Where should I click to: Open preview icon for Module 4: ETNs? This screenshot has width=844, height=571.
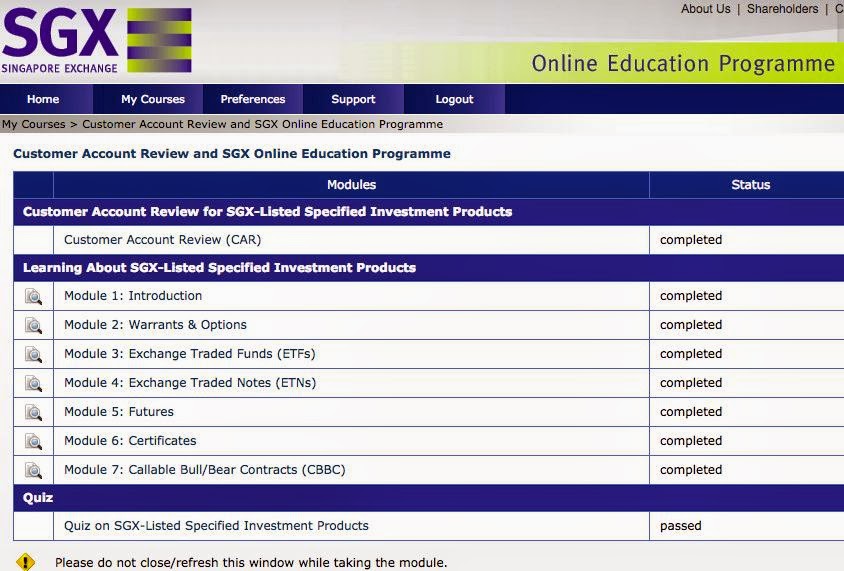click(x=33, y=383)
